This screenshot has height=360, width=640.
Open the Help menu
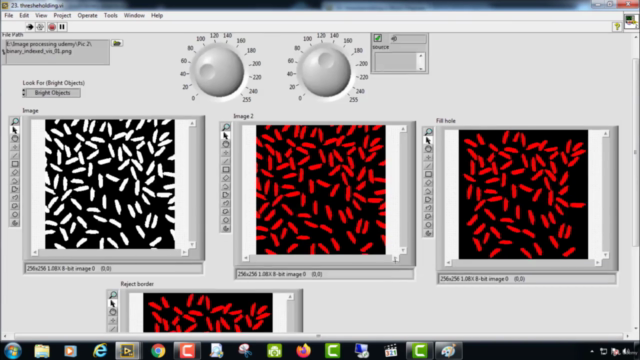tap(157, 16)
